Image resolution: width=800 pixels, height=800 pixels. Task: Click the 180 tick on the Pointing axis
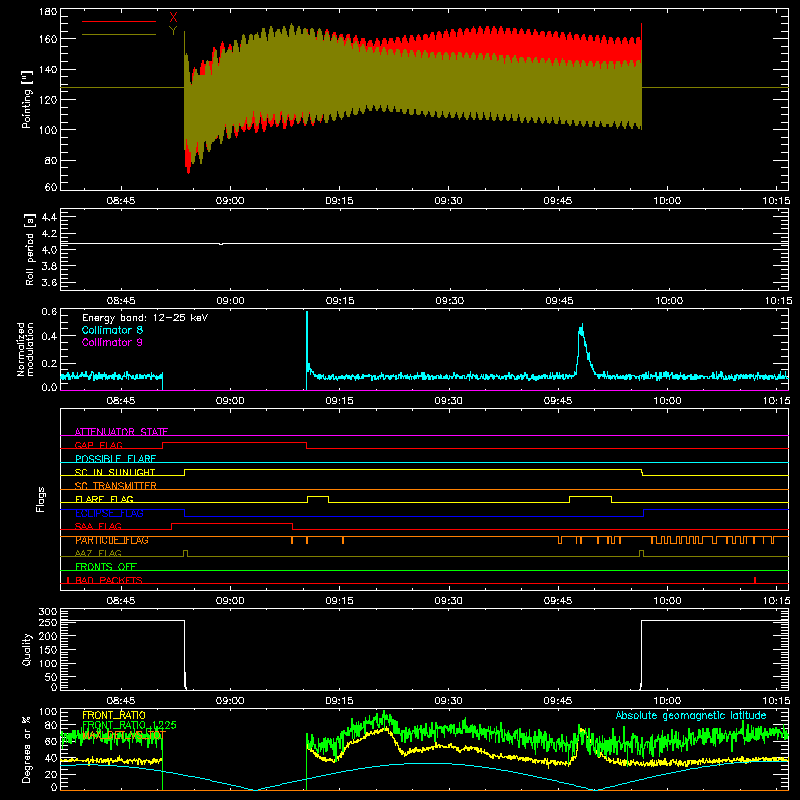coord(48,12)
